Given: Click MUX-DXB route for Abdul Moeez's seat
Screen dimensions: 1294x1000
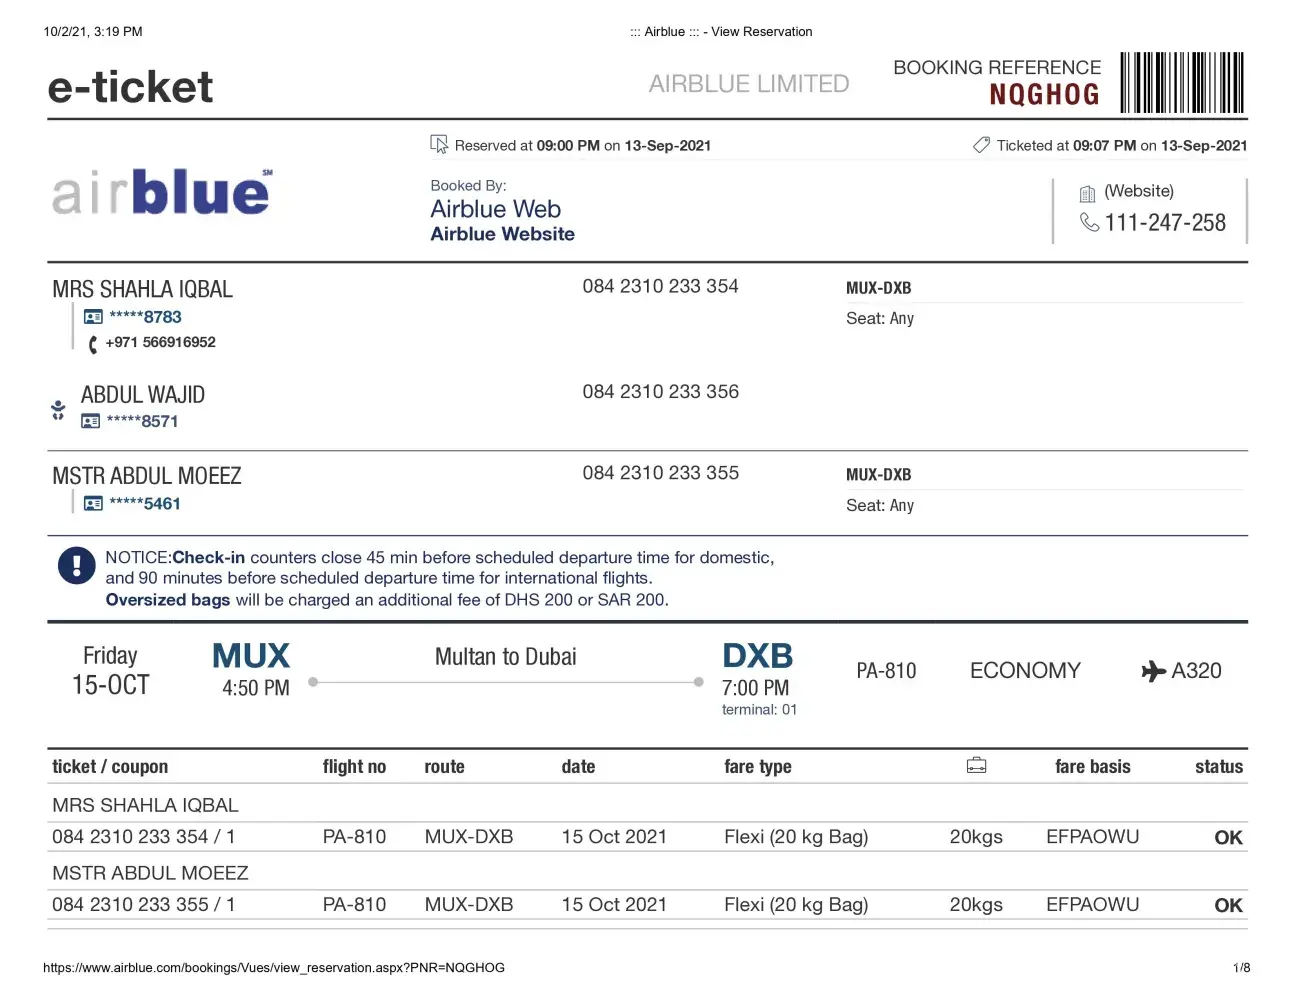Looking at the screenshot, I should click(879, 475).
